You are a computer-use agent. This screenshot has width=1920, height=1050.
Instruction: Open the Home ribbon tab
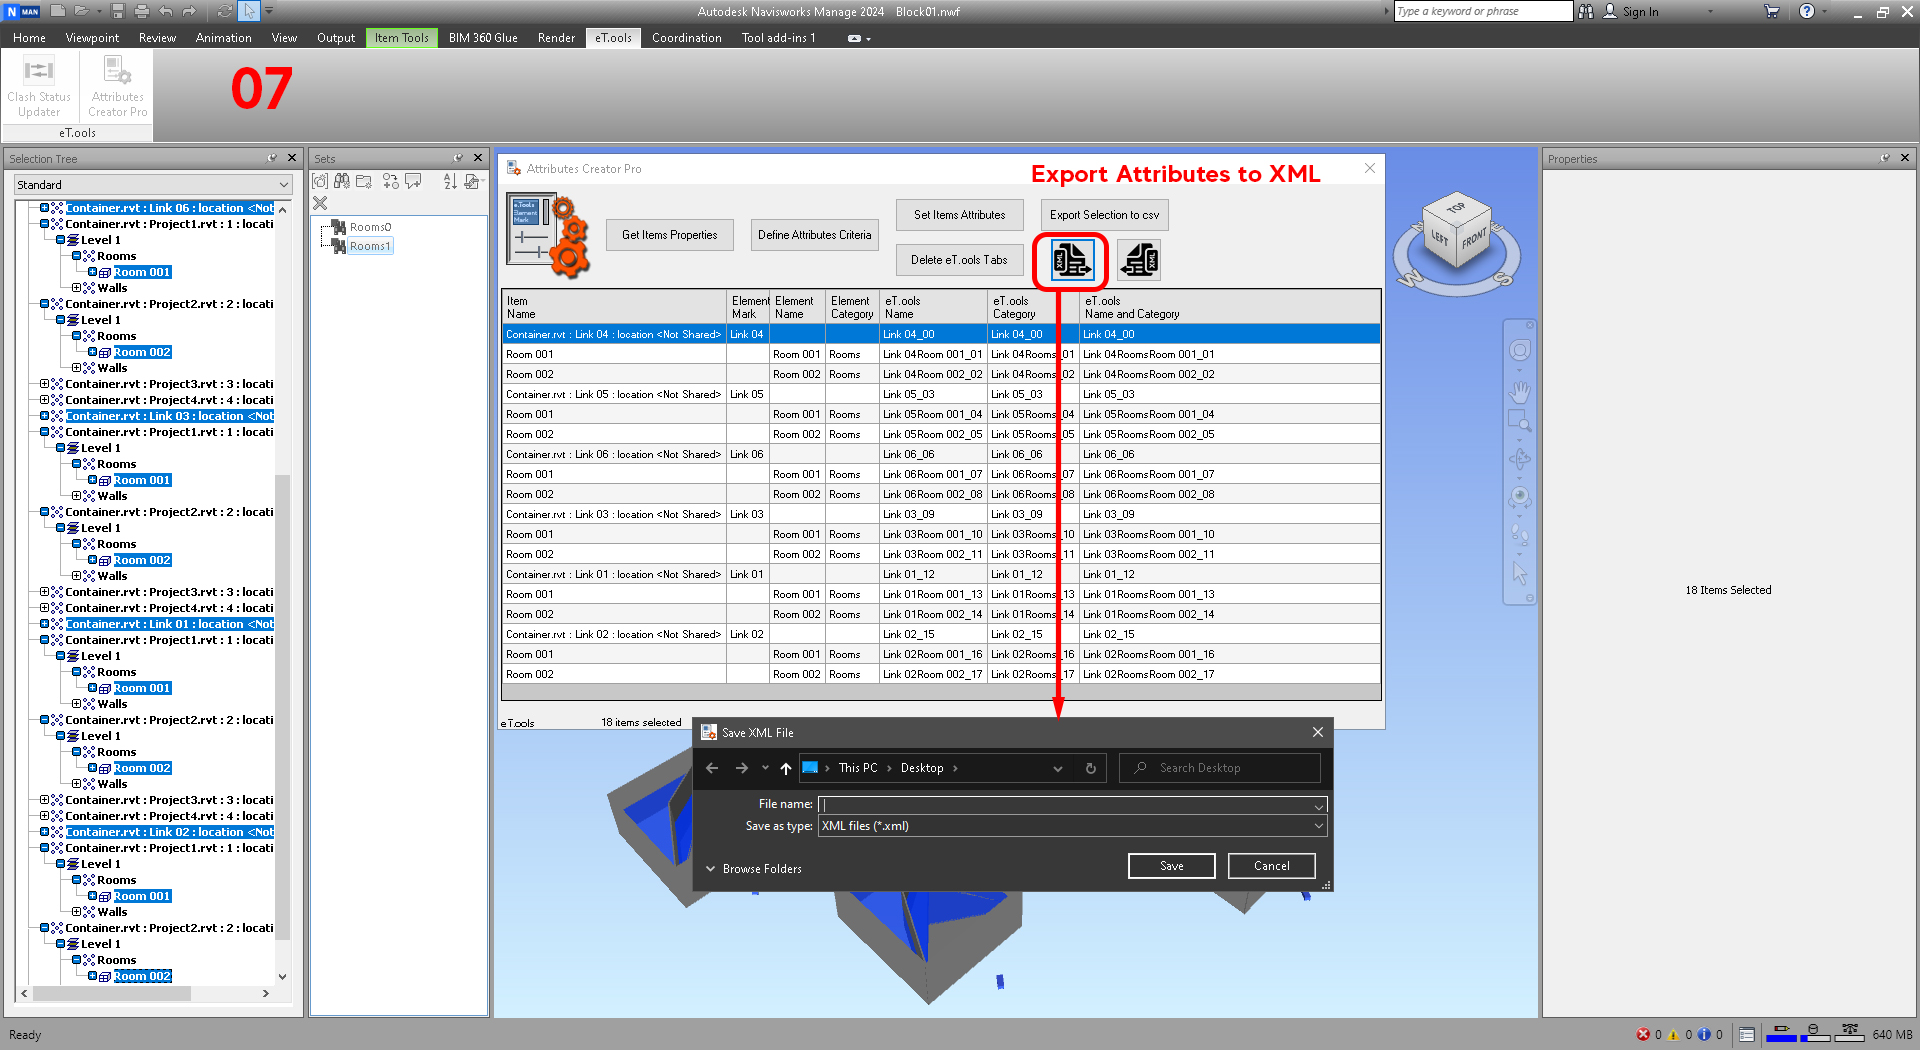point(29,38)
